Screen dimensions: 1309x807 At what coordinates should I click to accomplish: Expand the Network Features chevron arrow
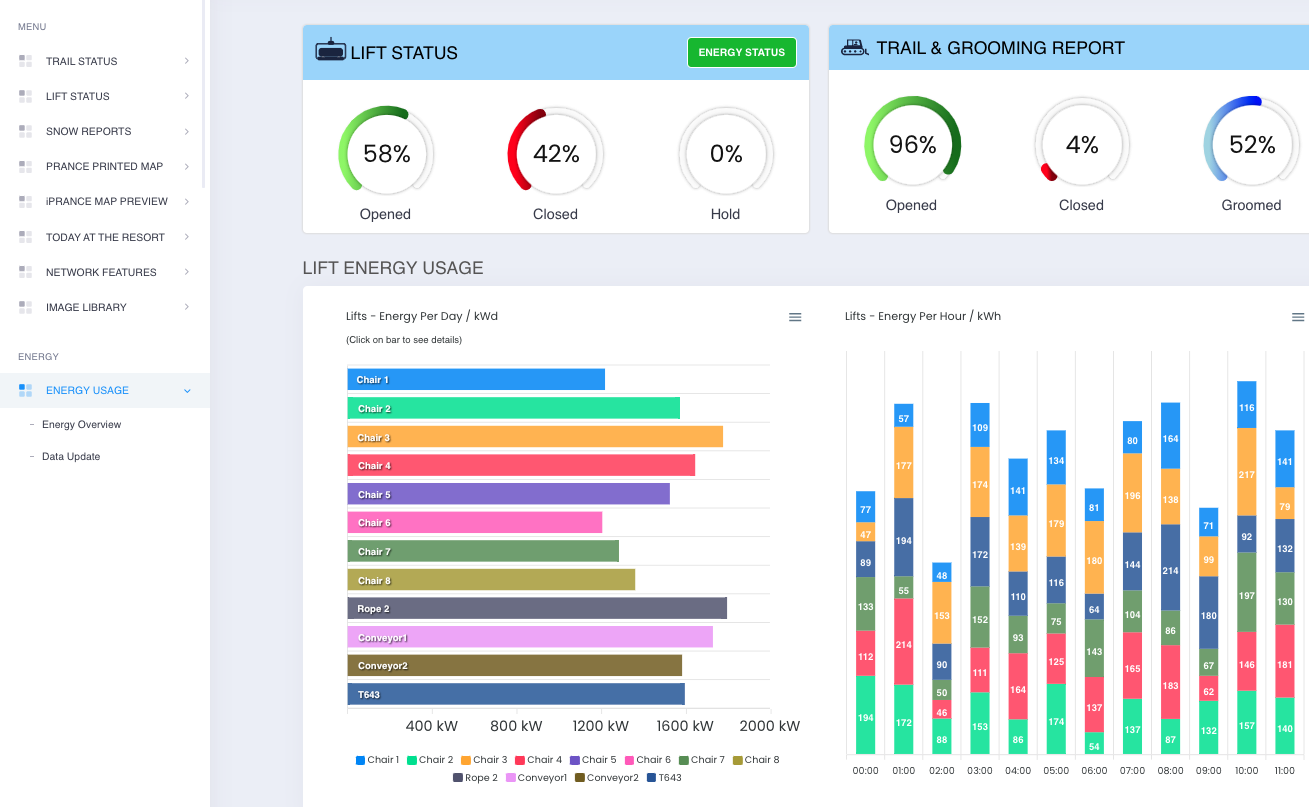pos(187,272)
